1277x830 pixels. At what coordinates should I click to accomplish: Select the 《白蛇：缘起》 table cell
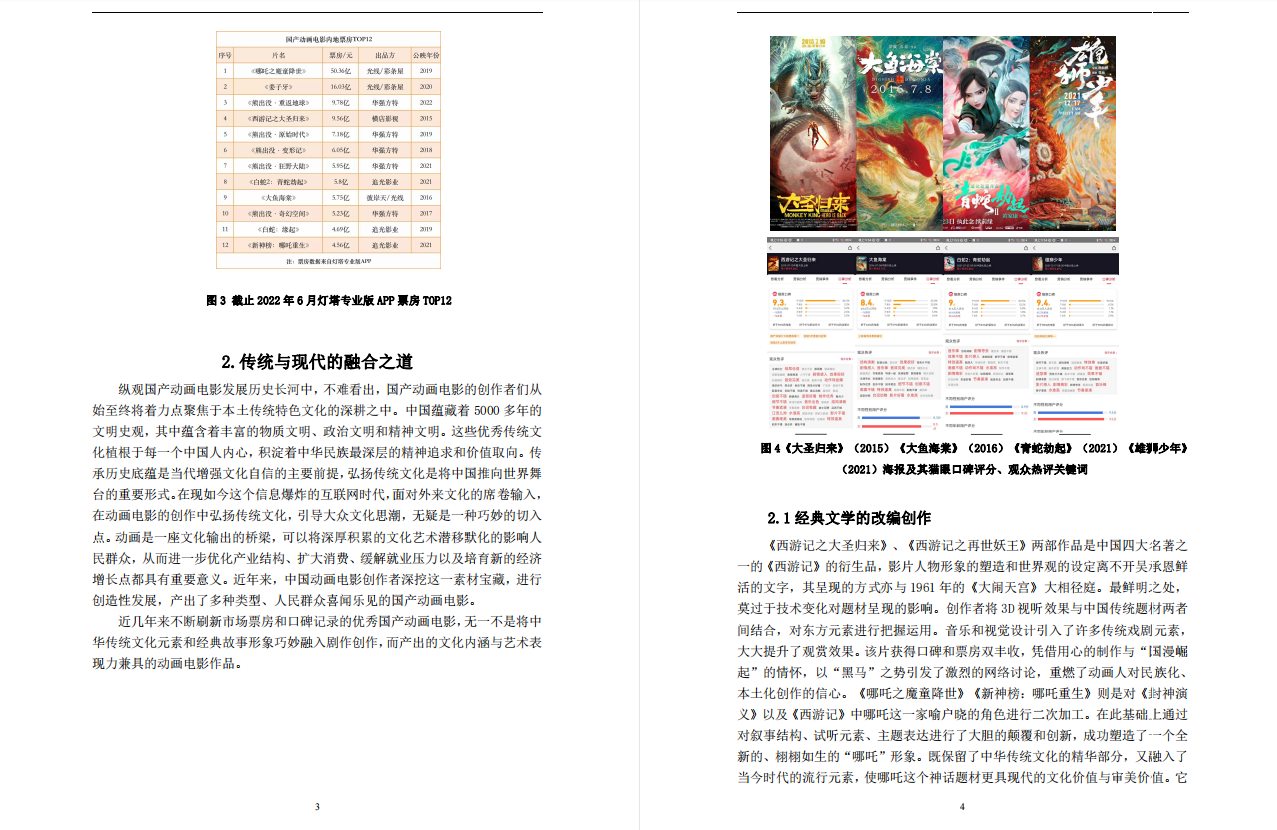[279, 229]
